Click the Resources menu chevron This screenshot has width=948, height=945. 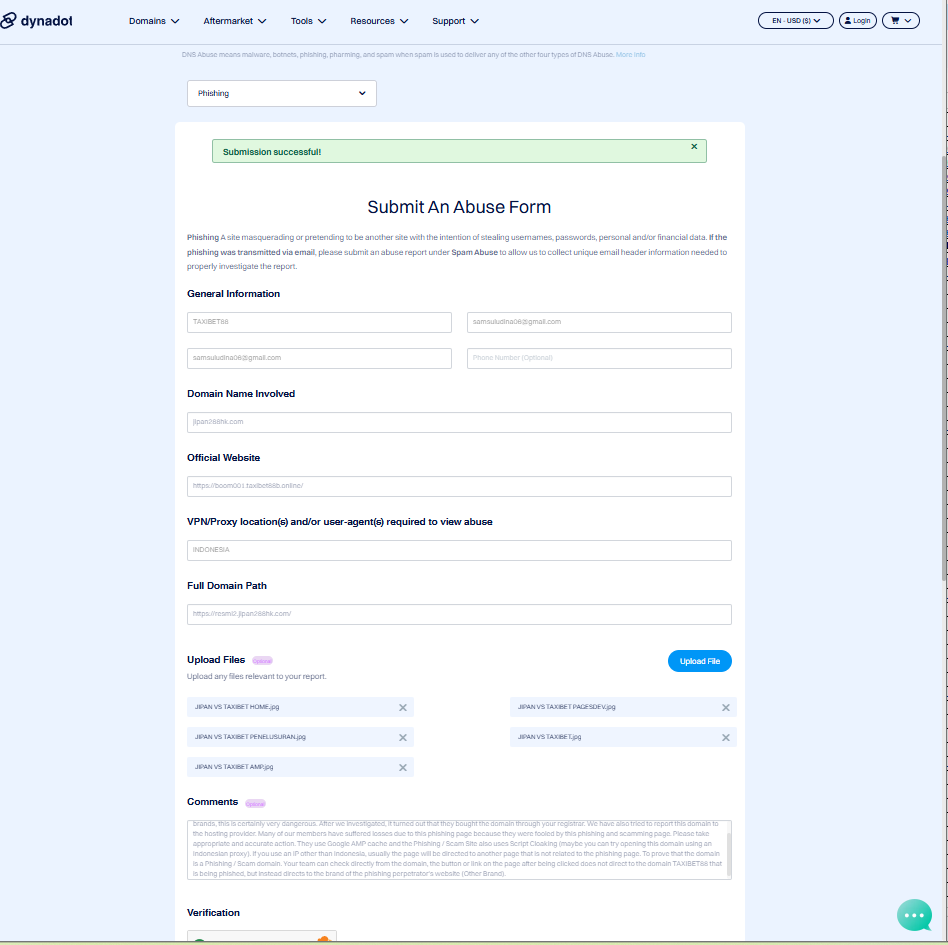coord(404,21)
